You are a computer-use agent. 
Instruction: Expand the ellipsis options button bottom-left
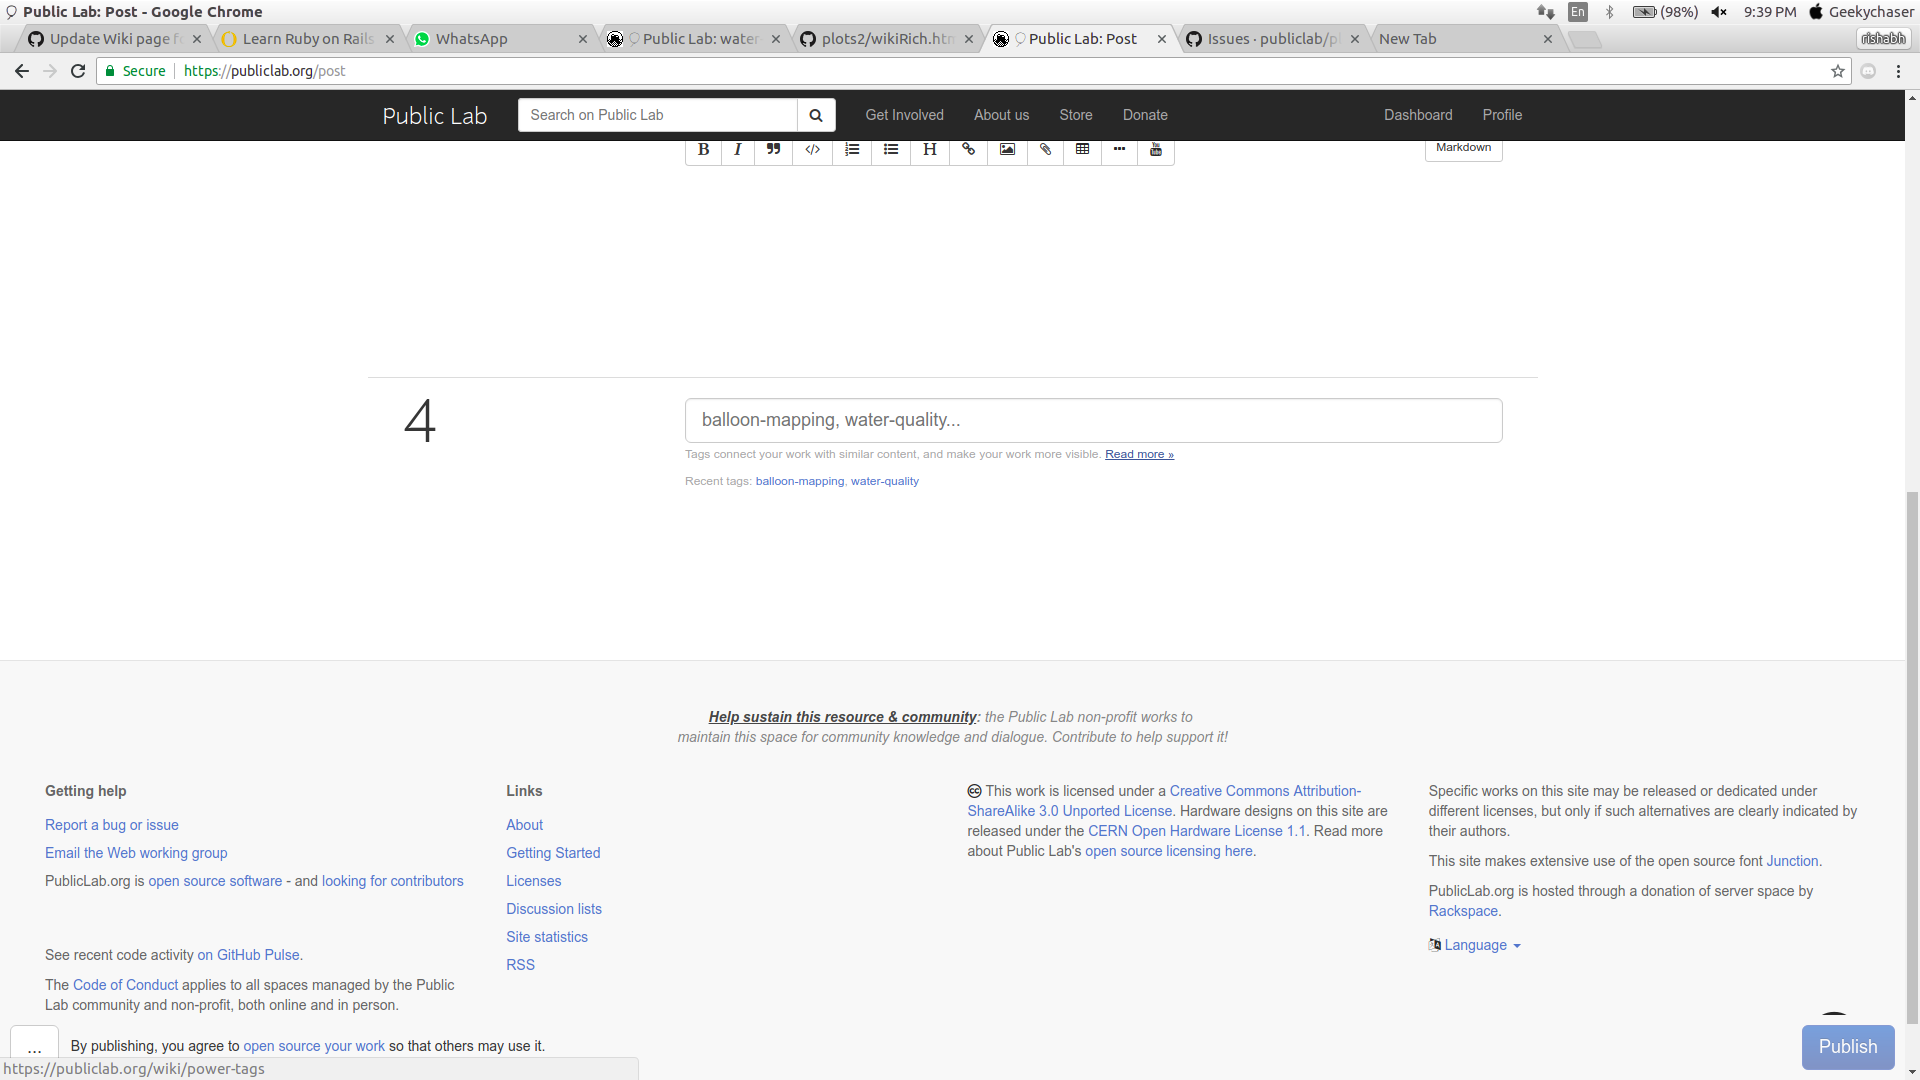pos(34,1047)
